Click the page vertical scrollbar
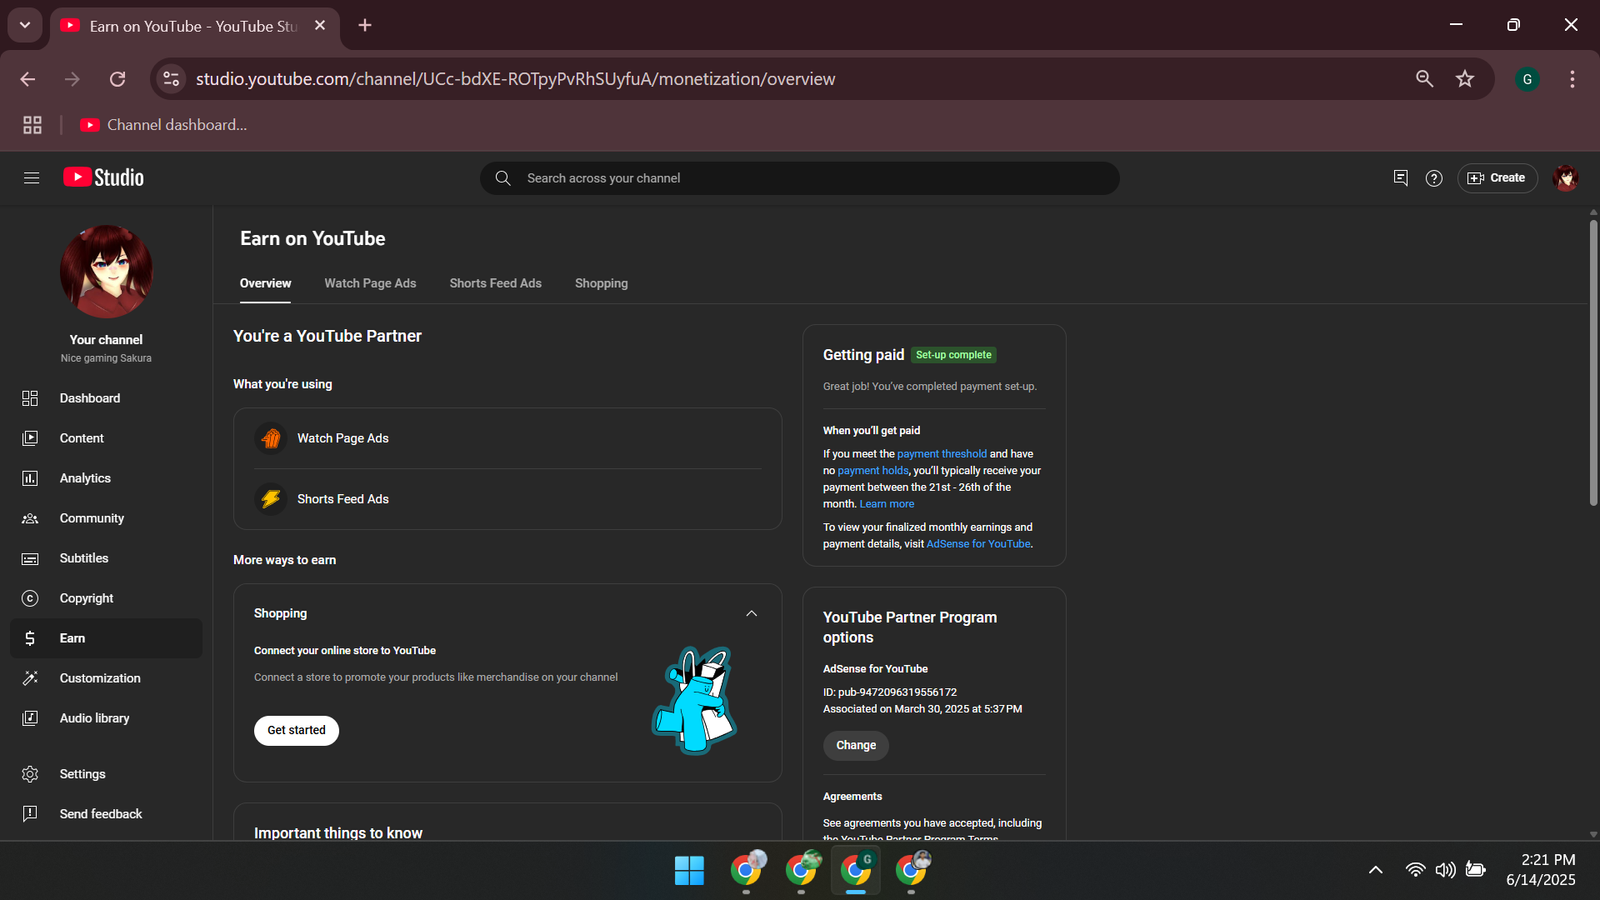The width and height of the screenshot is (1600, 900). click(1593, 364)
